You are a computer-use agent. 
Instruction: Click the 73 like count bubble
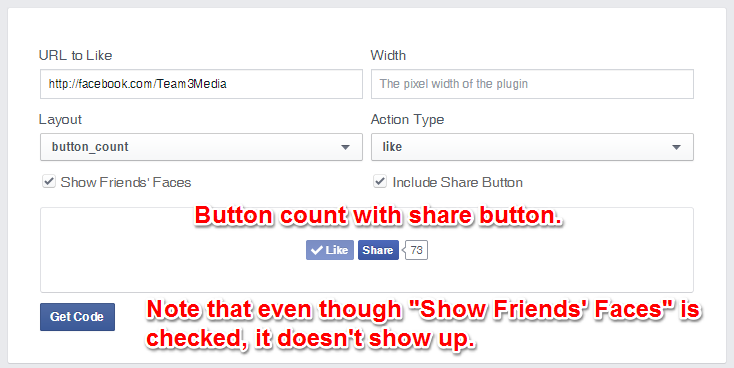click(x=416, y=250)
